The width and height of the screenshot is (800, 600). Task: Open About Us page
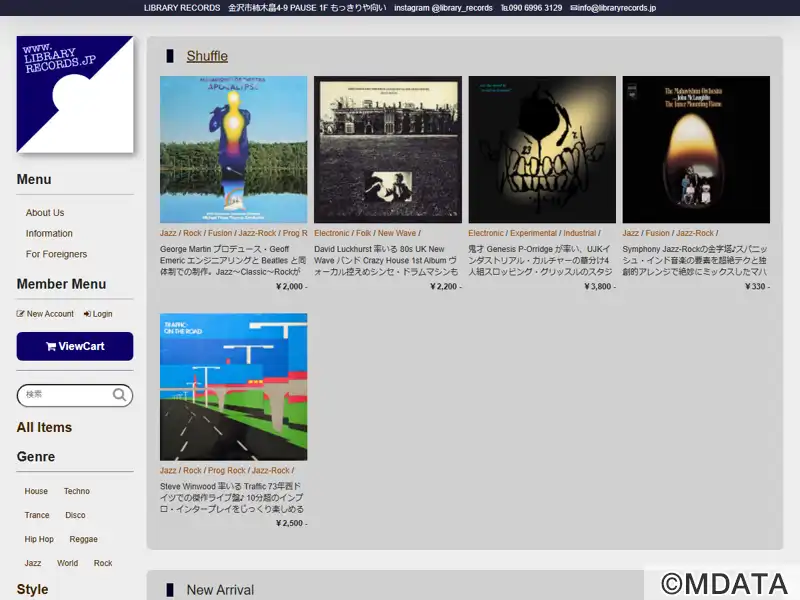click(x=45, y=213)
